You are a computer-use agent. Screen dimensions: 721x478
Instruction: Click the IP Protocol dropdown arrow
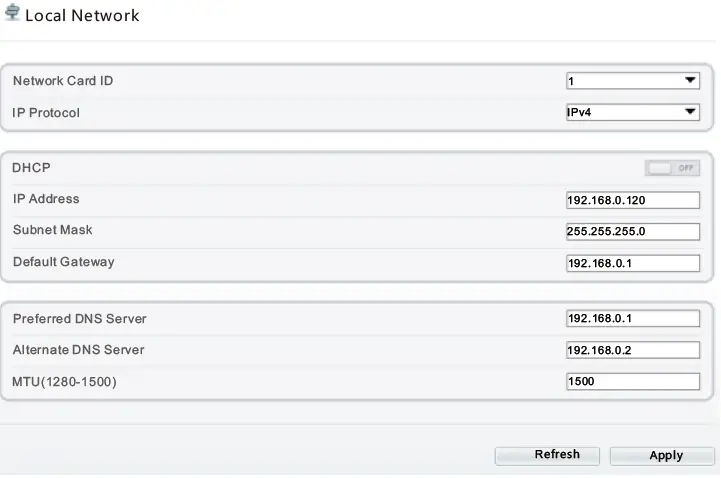pos(690,113)
